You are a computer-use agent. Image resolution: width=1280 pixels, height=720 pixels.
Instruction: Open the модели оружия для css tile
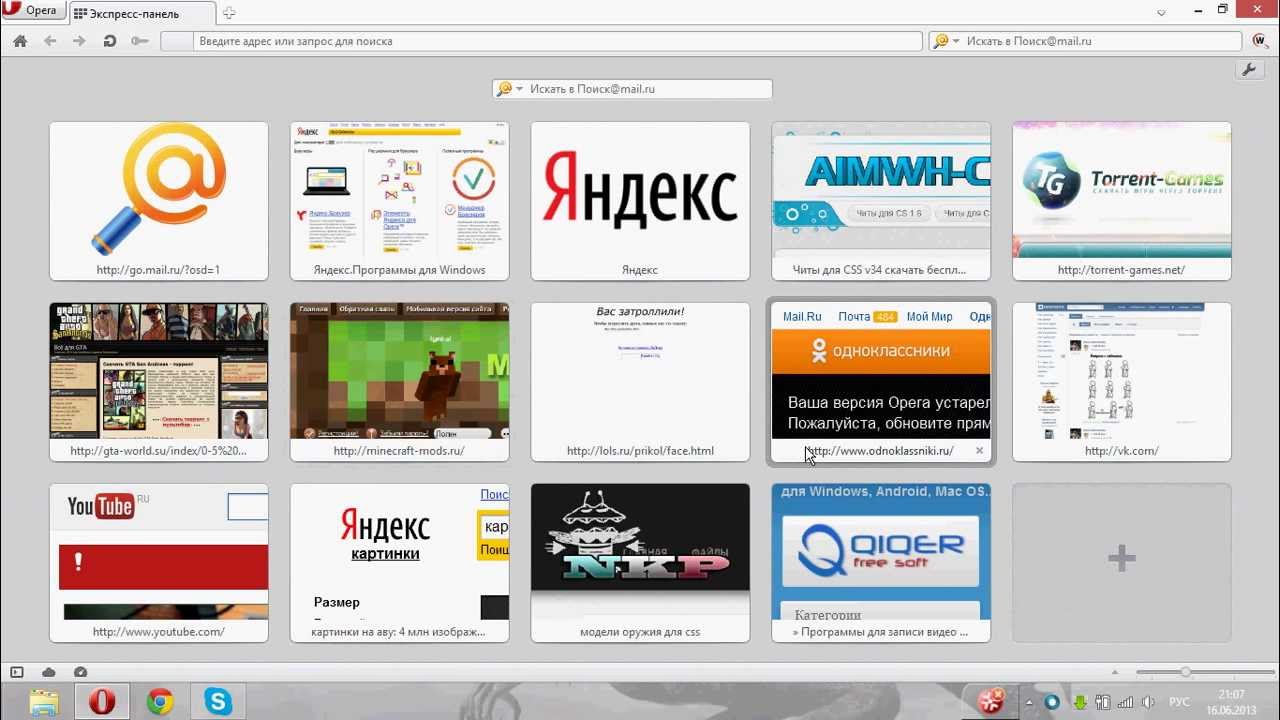[x=640, y=563]
